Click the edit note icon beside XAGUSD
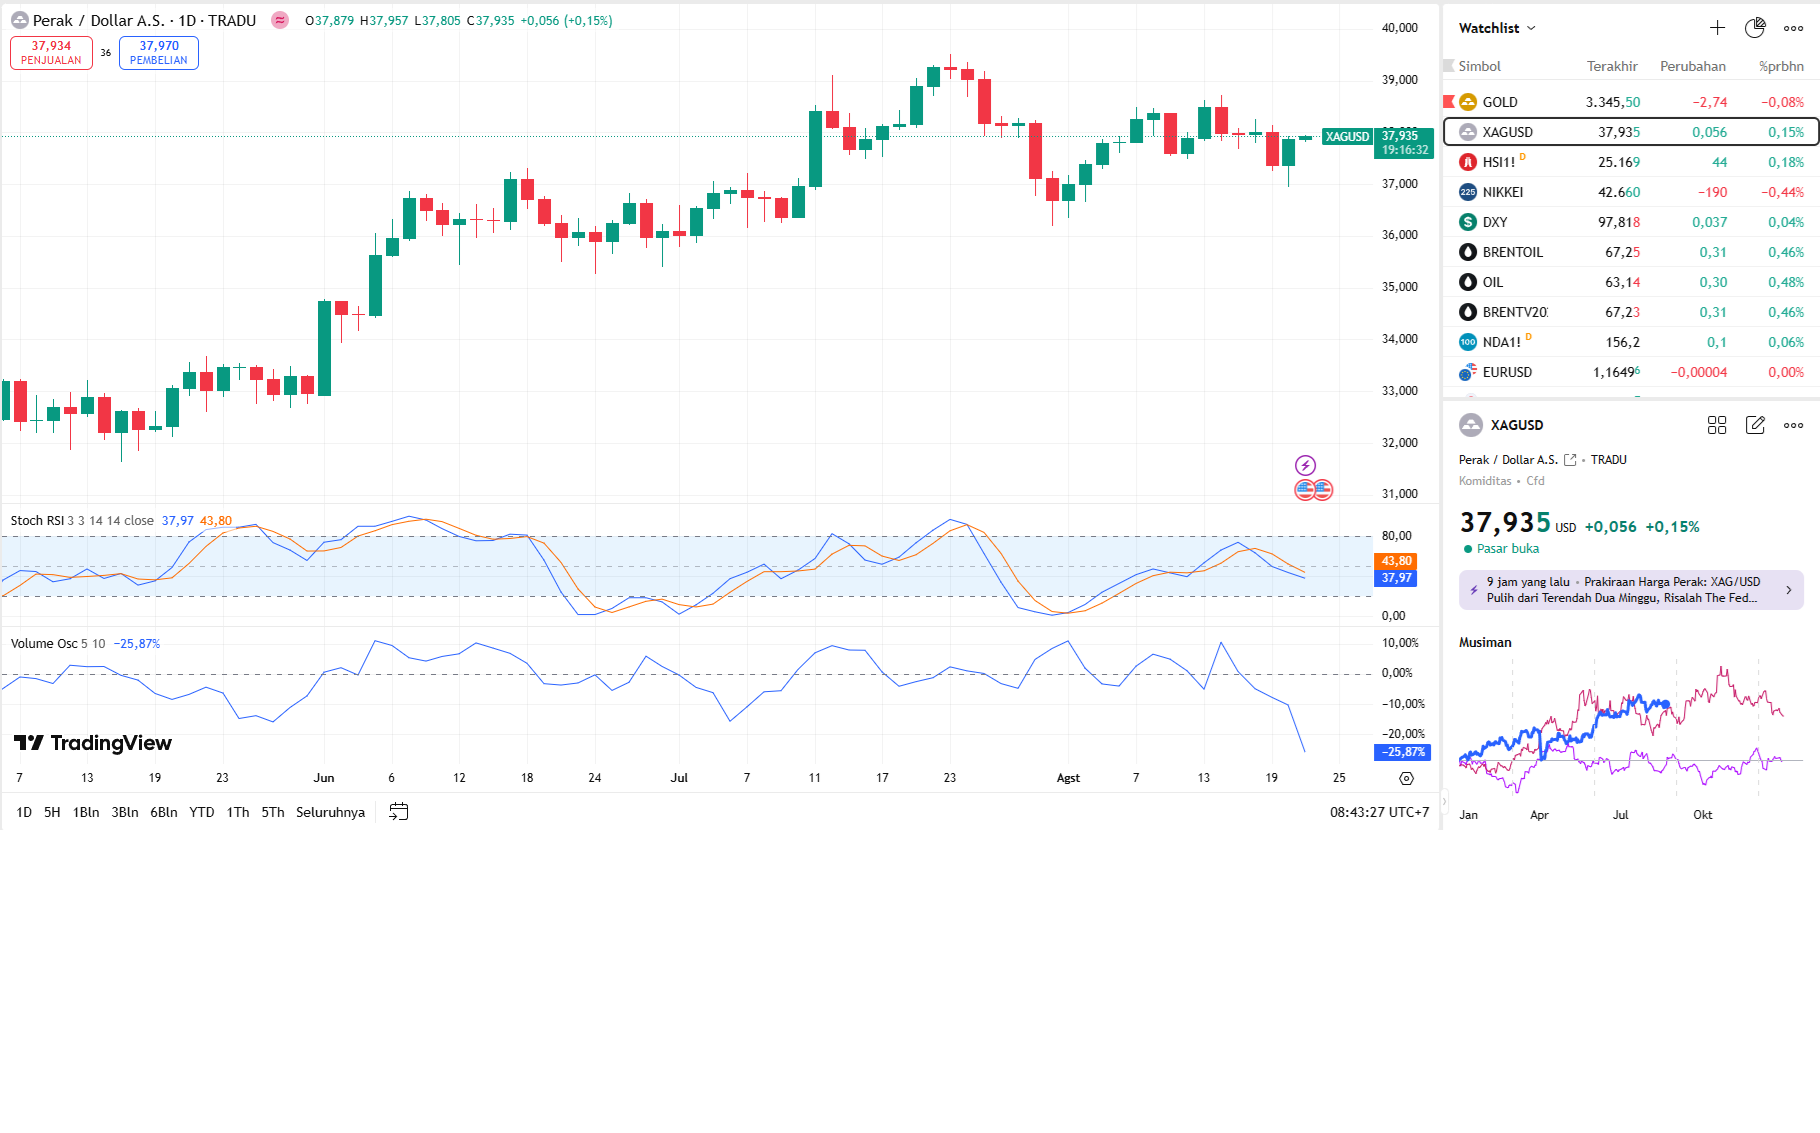1820x1133 pixels. pos(1755,425)
